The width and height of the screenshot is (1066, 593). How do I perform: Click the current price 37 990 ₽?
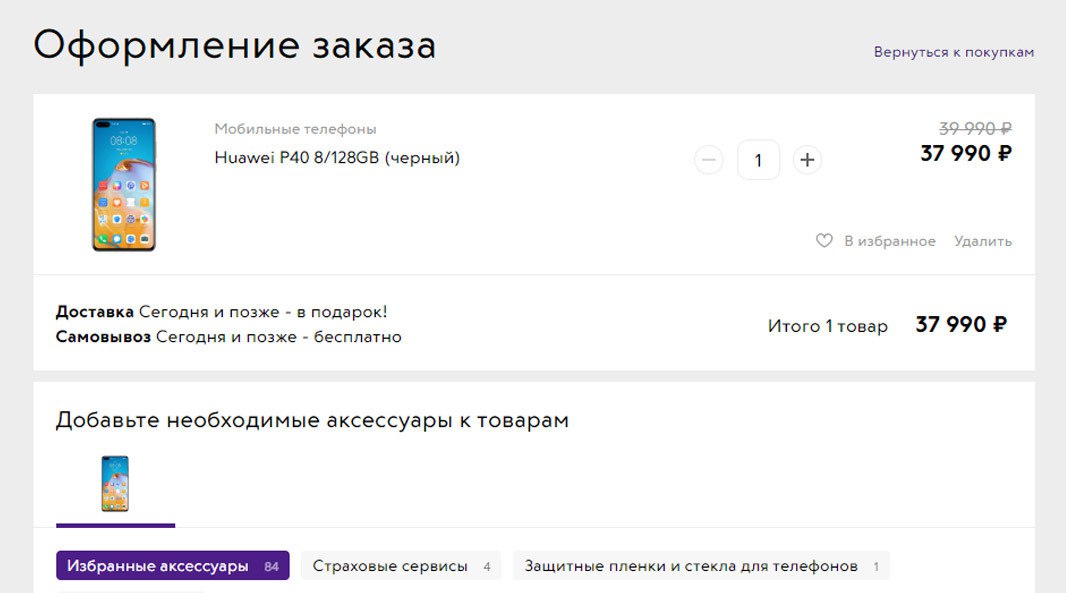pos(966,154)
